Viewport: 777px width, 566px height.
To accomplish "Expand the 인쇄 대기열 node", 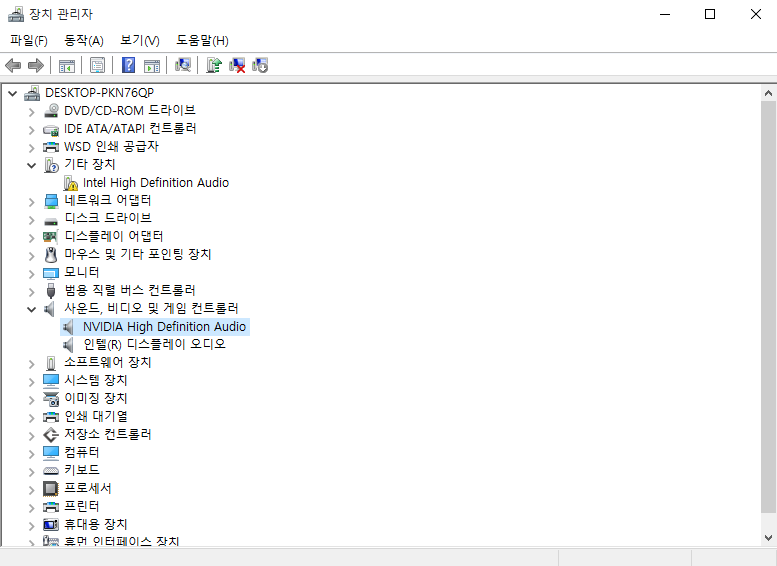I will (x=32, y=418).
